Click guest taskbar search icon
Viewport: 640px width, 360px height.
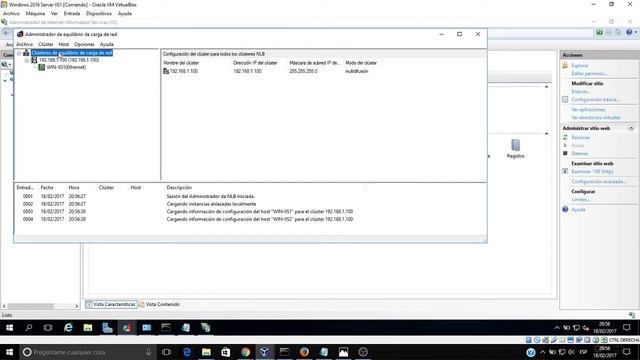29,328
